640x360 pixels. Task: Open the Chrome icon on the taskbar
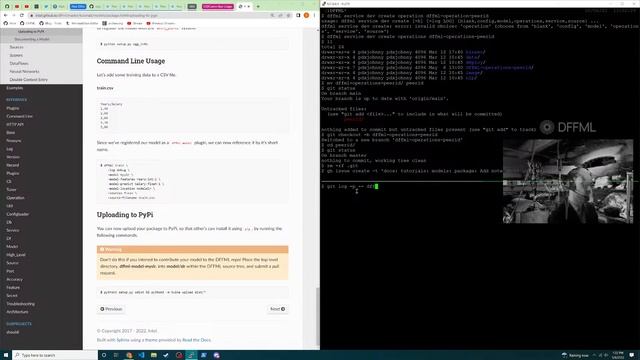click(x=129, y=355)
